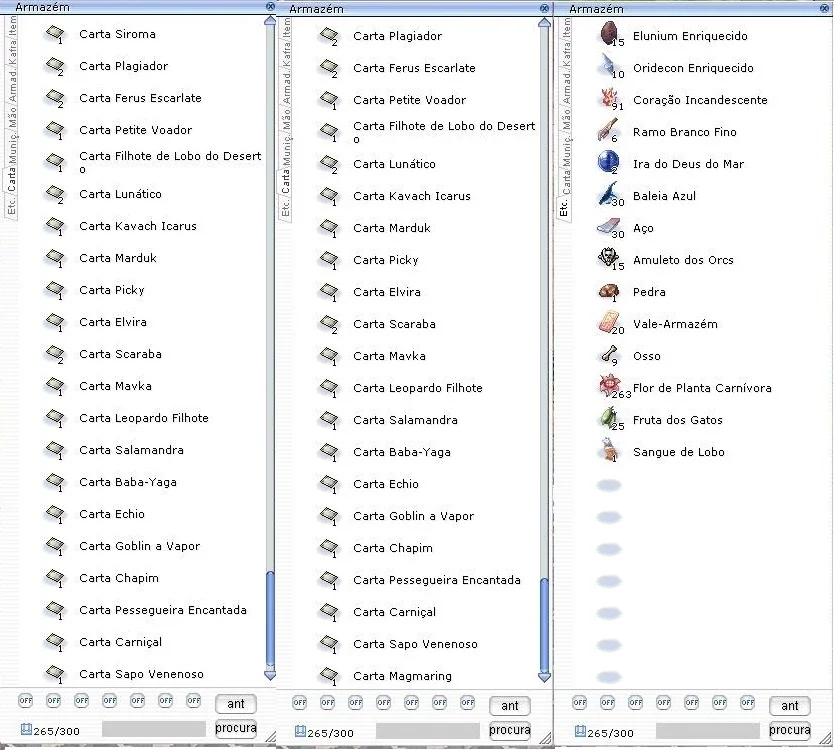Focus the search field in right window
This screenshot has width=834, height=750.
pos(708,731)
